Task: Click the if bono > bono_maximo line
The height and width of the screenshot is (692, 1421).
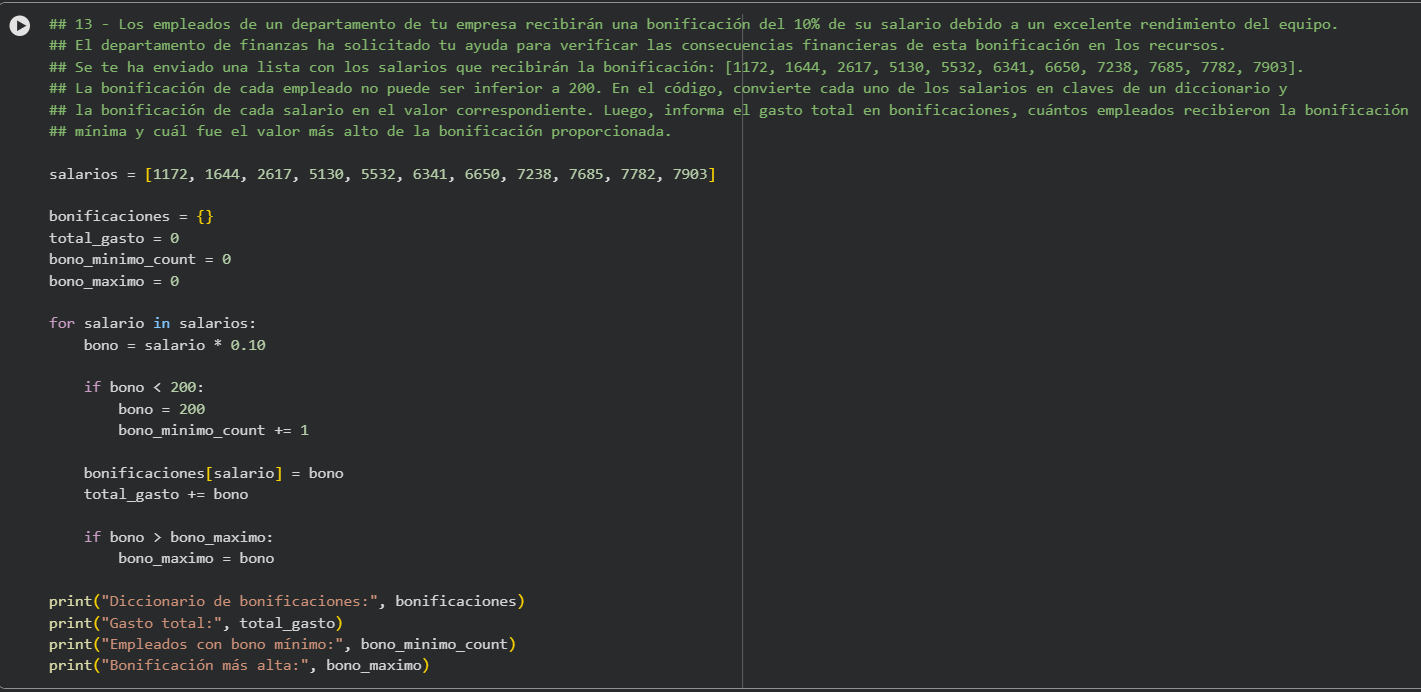Action: point(178,537)
